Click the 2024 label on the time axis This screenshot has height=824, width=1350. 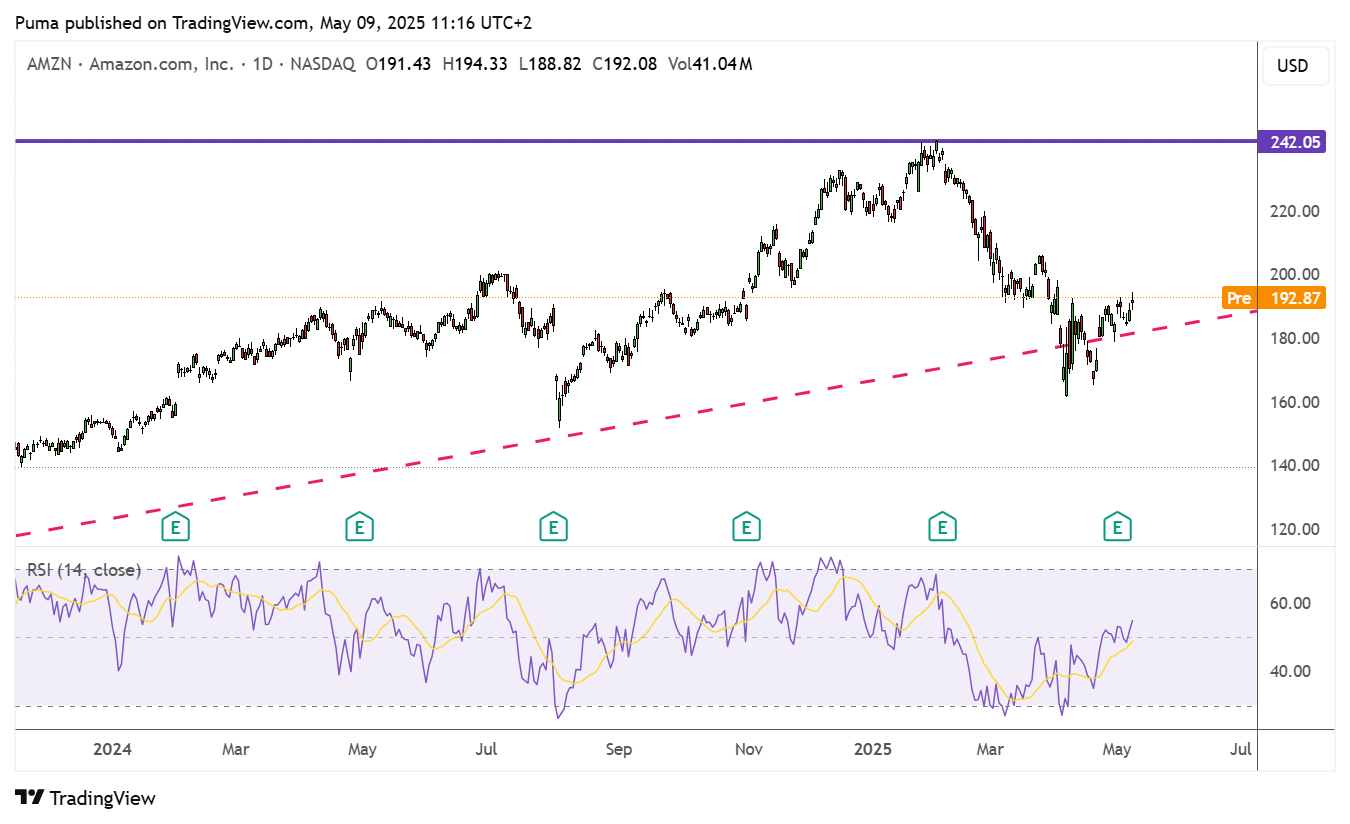112,749
